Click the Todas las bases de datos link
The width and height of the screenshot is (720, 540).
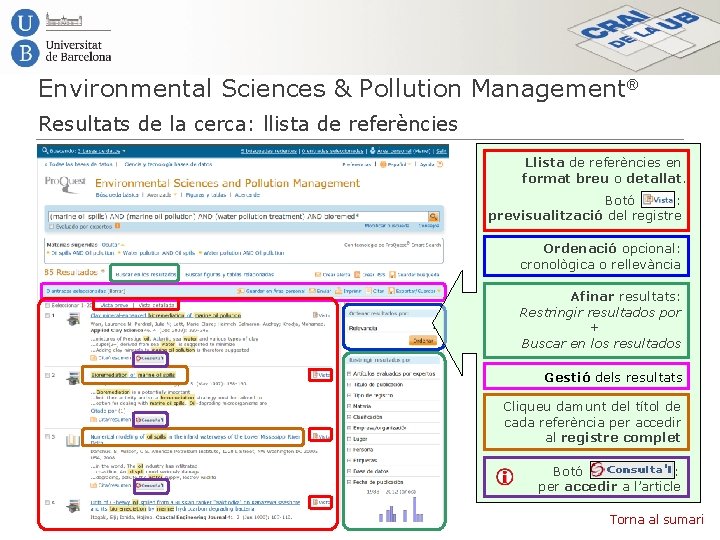78,164
